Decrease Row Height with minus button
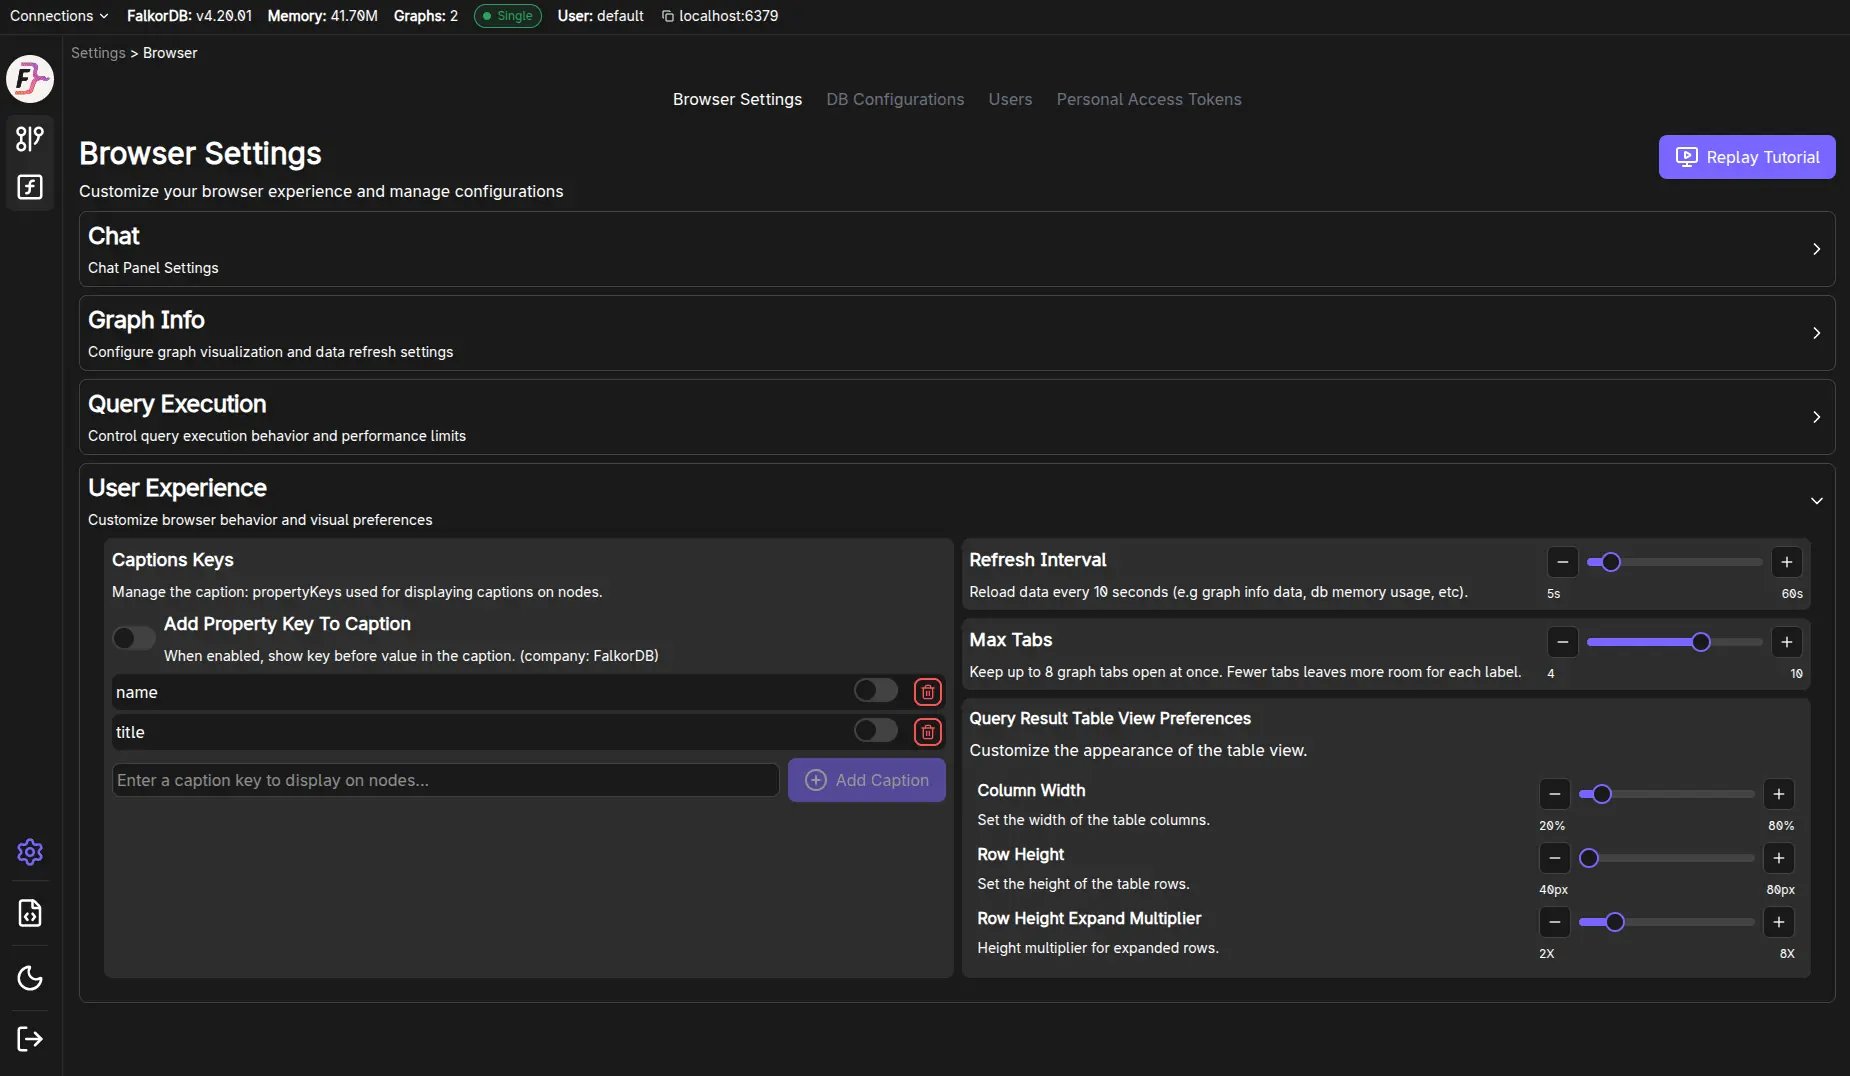Image resolution: width=1850 pixels, height=1076 pixels. [x=1554, y=858]
